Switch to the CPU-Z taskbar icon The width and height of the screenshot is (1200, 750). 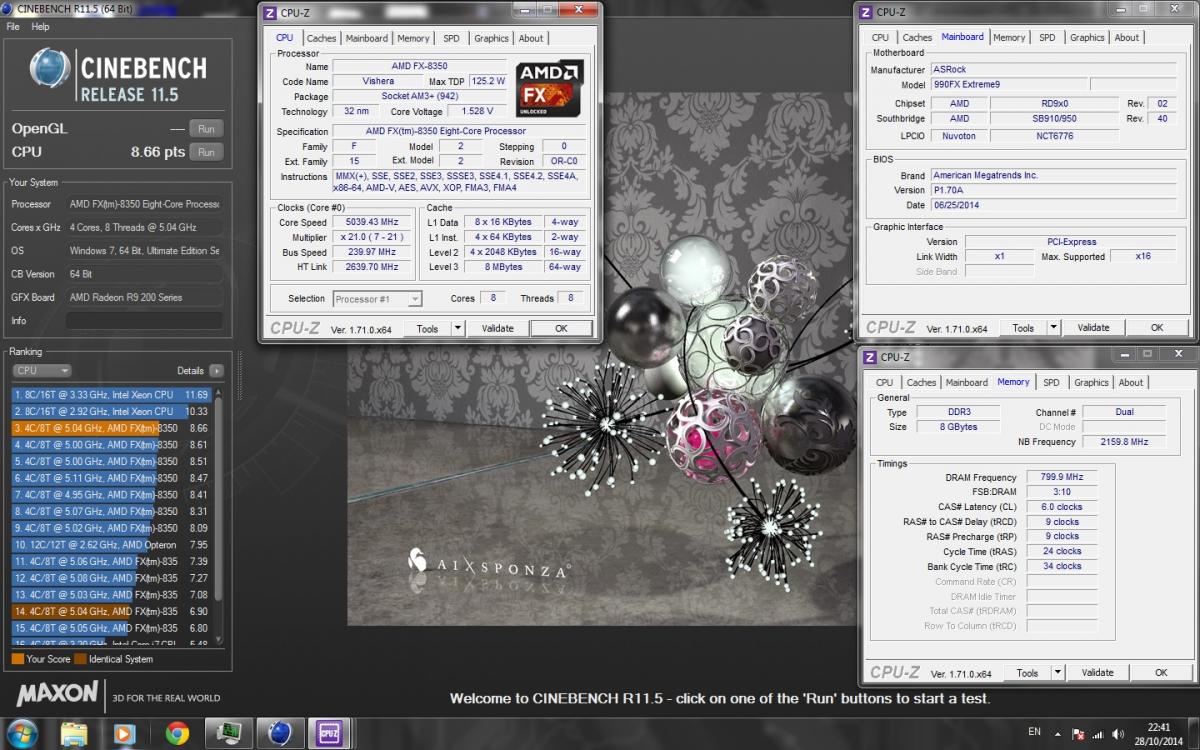330,733
